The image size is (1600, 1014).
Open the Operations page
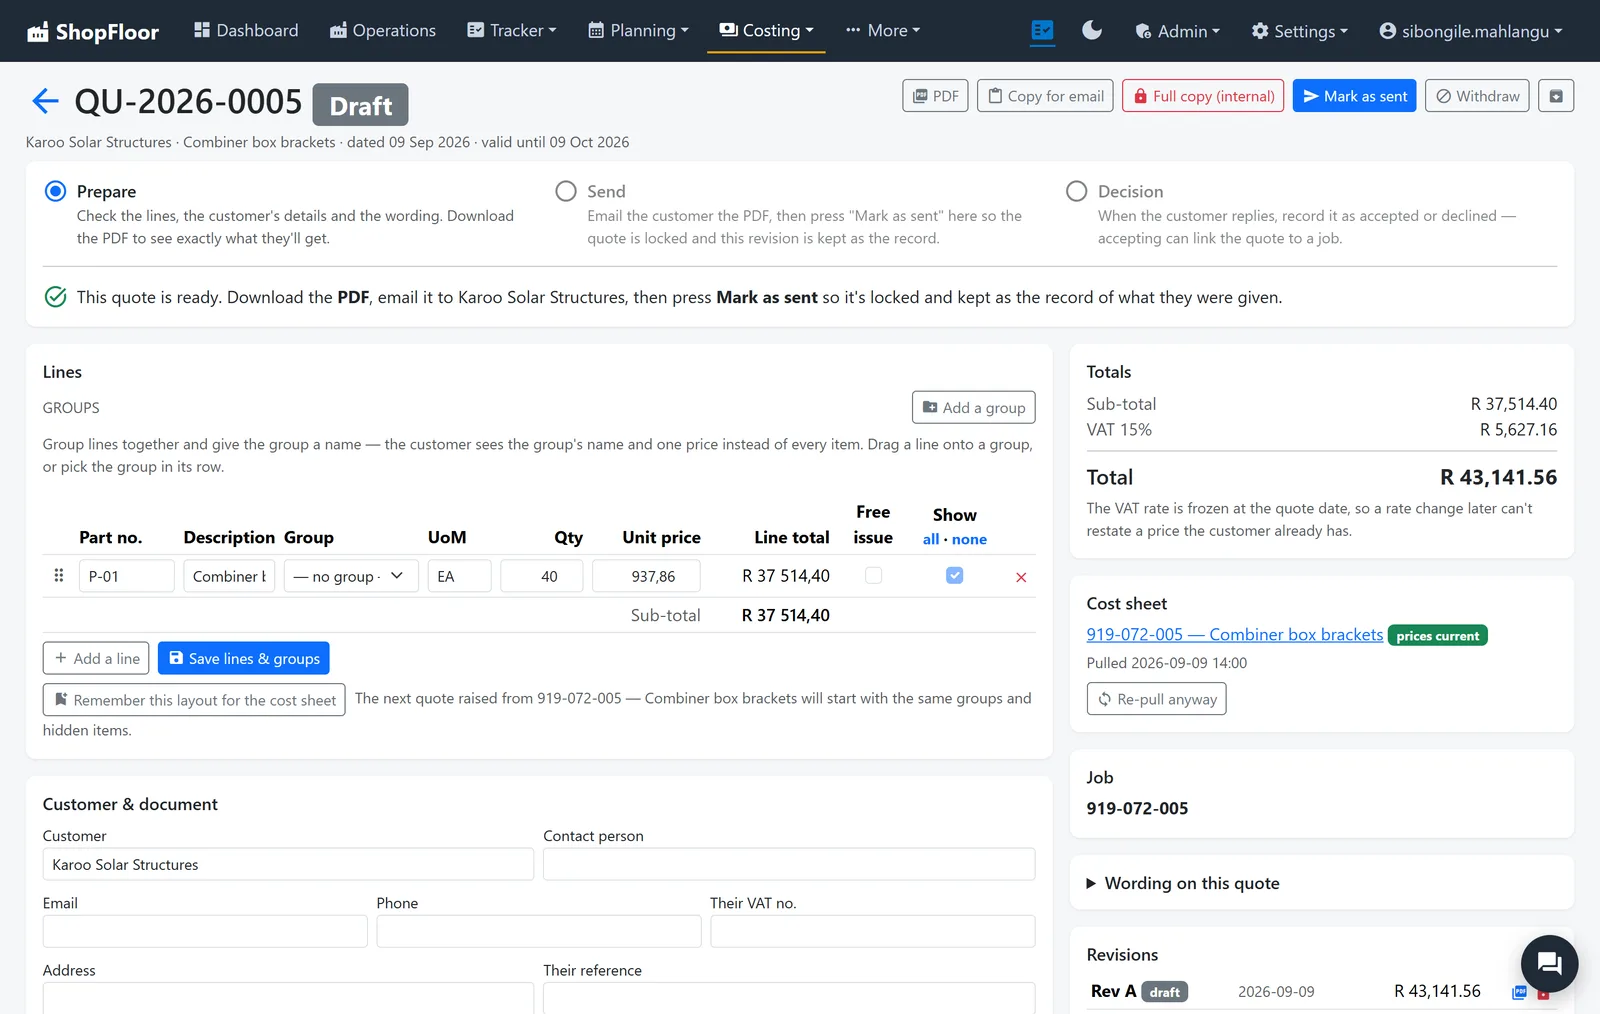[x=383, y=31]
